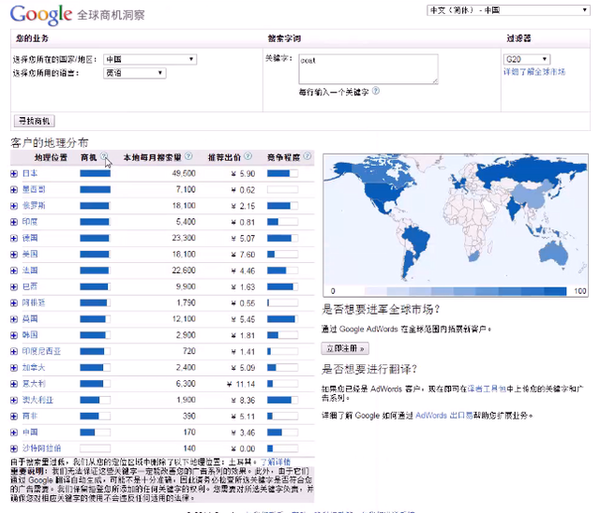The image size is (600, 513).
Task: Expand the 韩国 row
Action: 15,336
